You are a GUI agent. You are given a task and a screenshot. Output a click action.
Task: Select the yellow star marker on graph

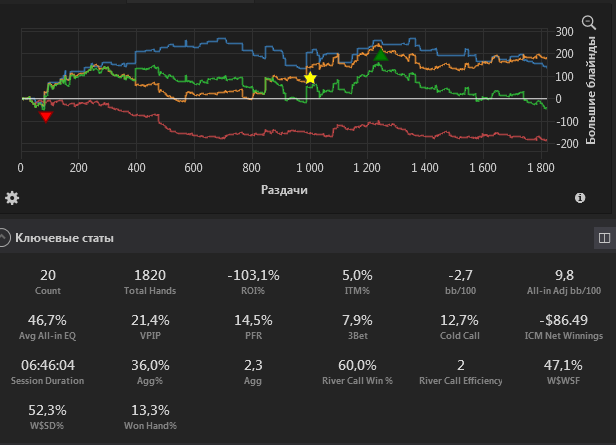point(310,78)
